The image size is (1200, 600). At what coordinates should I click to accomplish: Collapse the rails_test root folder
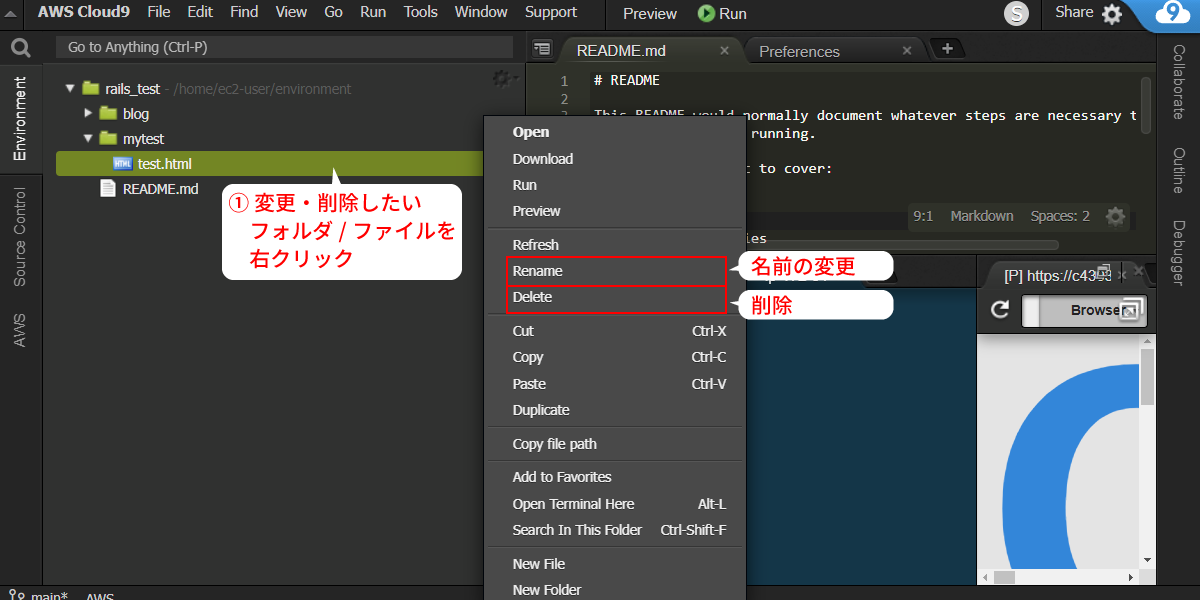pos(70,89)
